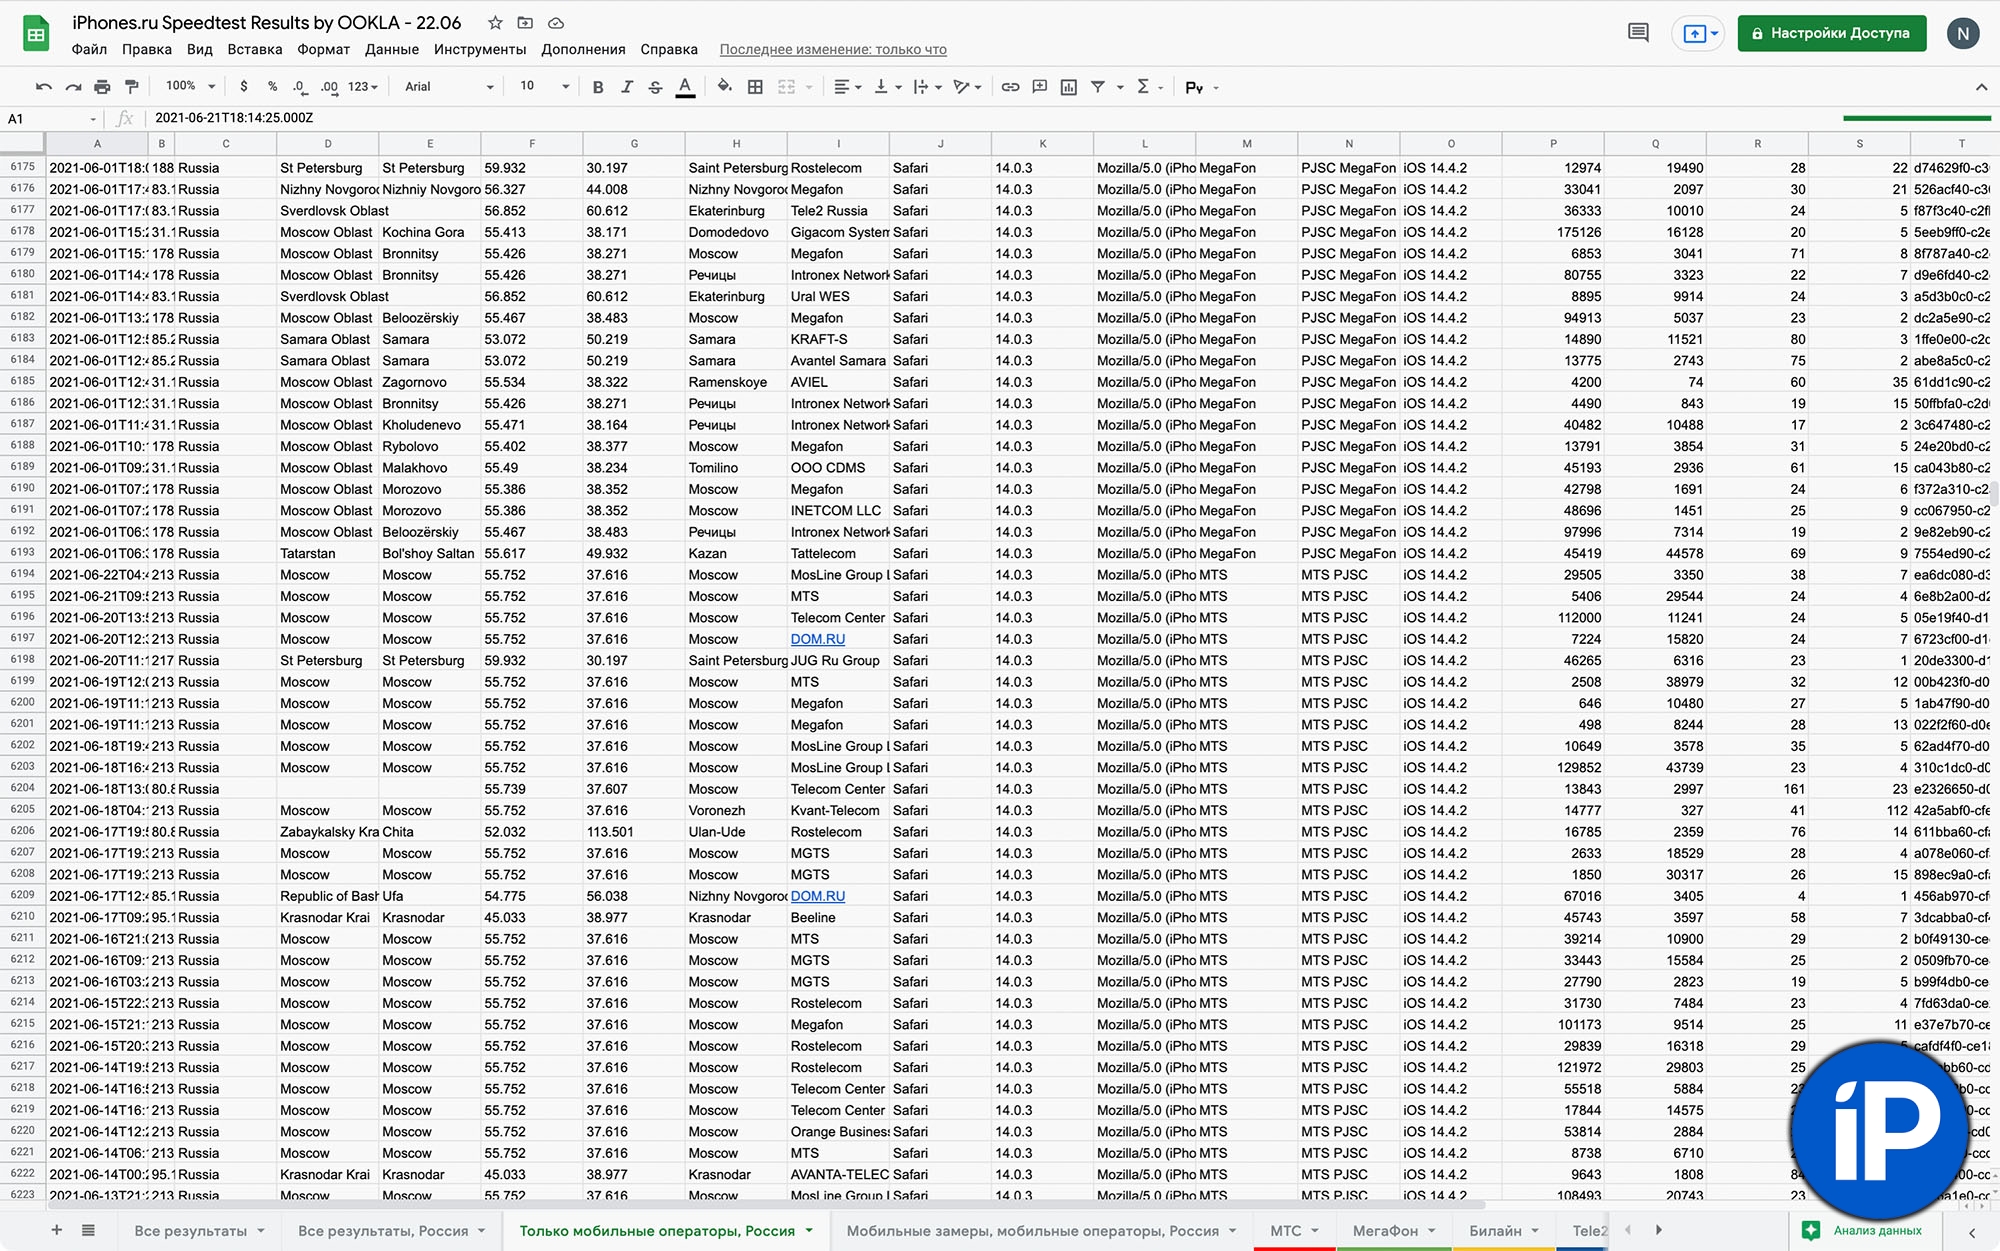2000x1251 pixels.
Task: Format cells as percent
Action: 272,87
